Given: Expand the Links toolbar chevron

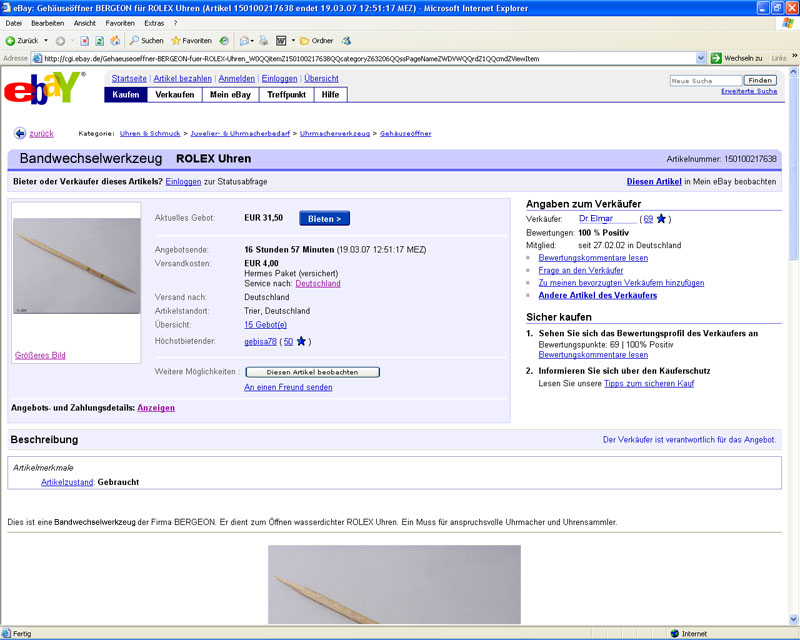Looking at the screenshot, I should tap(794, 56).
